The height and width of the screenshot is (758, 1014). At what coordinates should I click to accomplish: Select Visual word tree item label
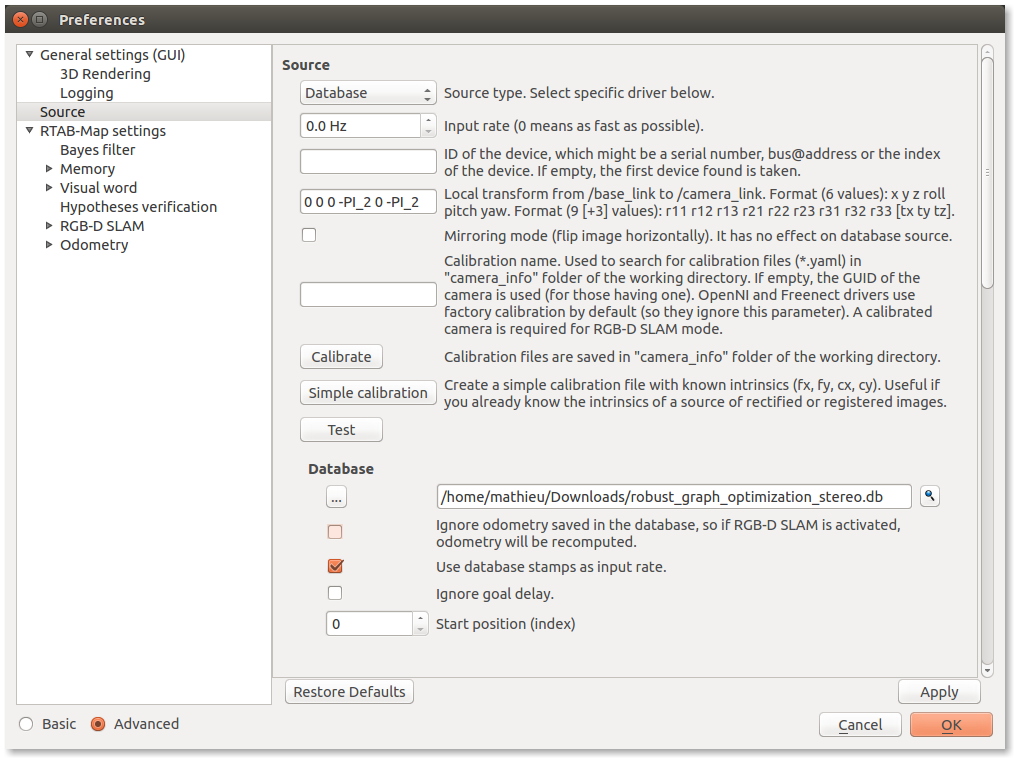[98, 188]
